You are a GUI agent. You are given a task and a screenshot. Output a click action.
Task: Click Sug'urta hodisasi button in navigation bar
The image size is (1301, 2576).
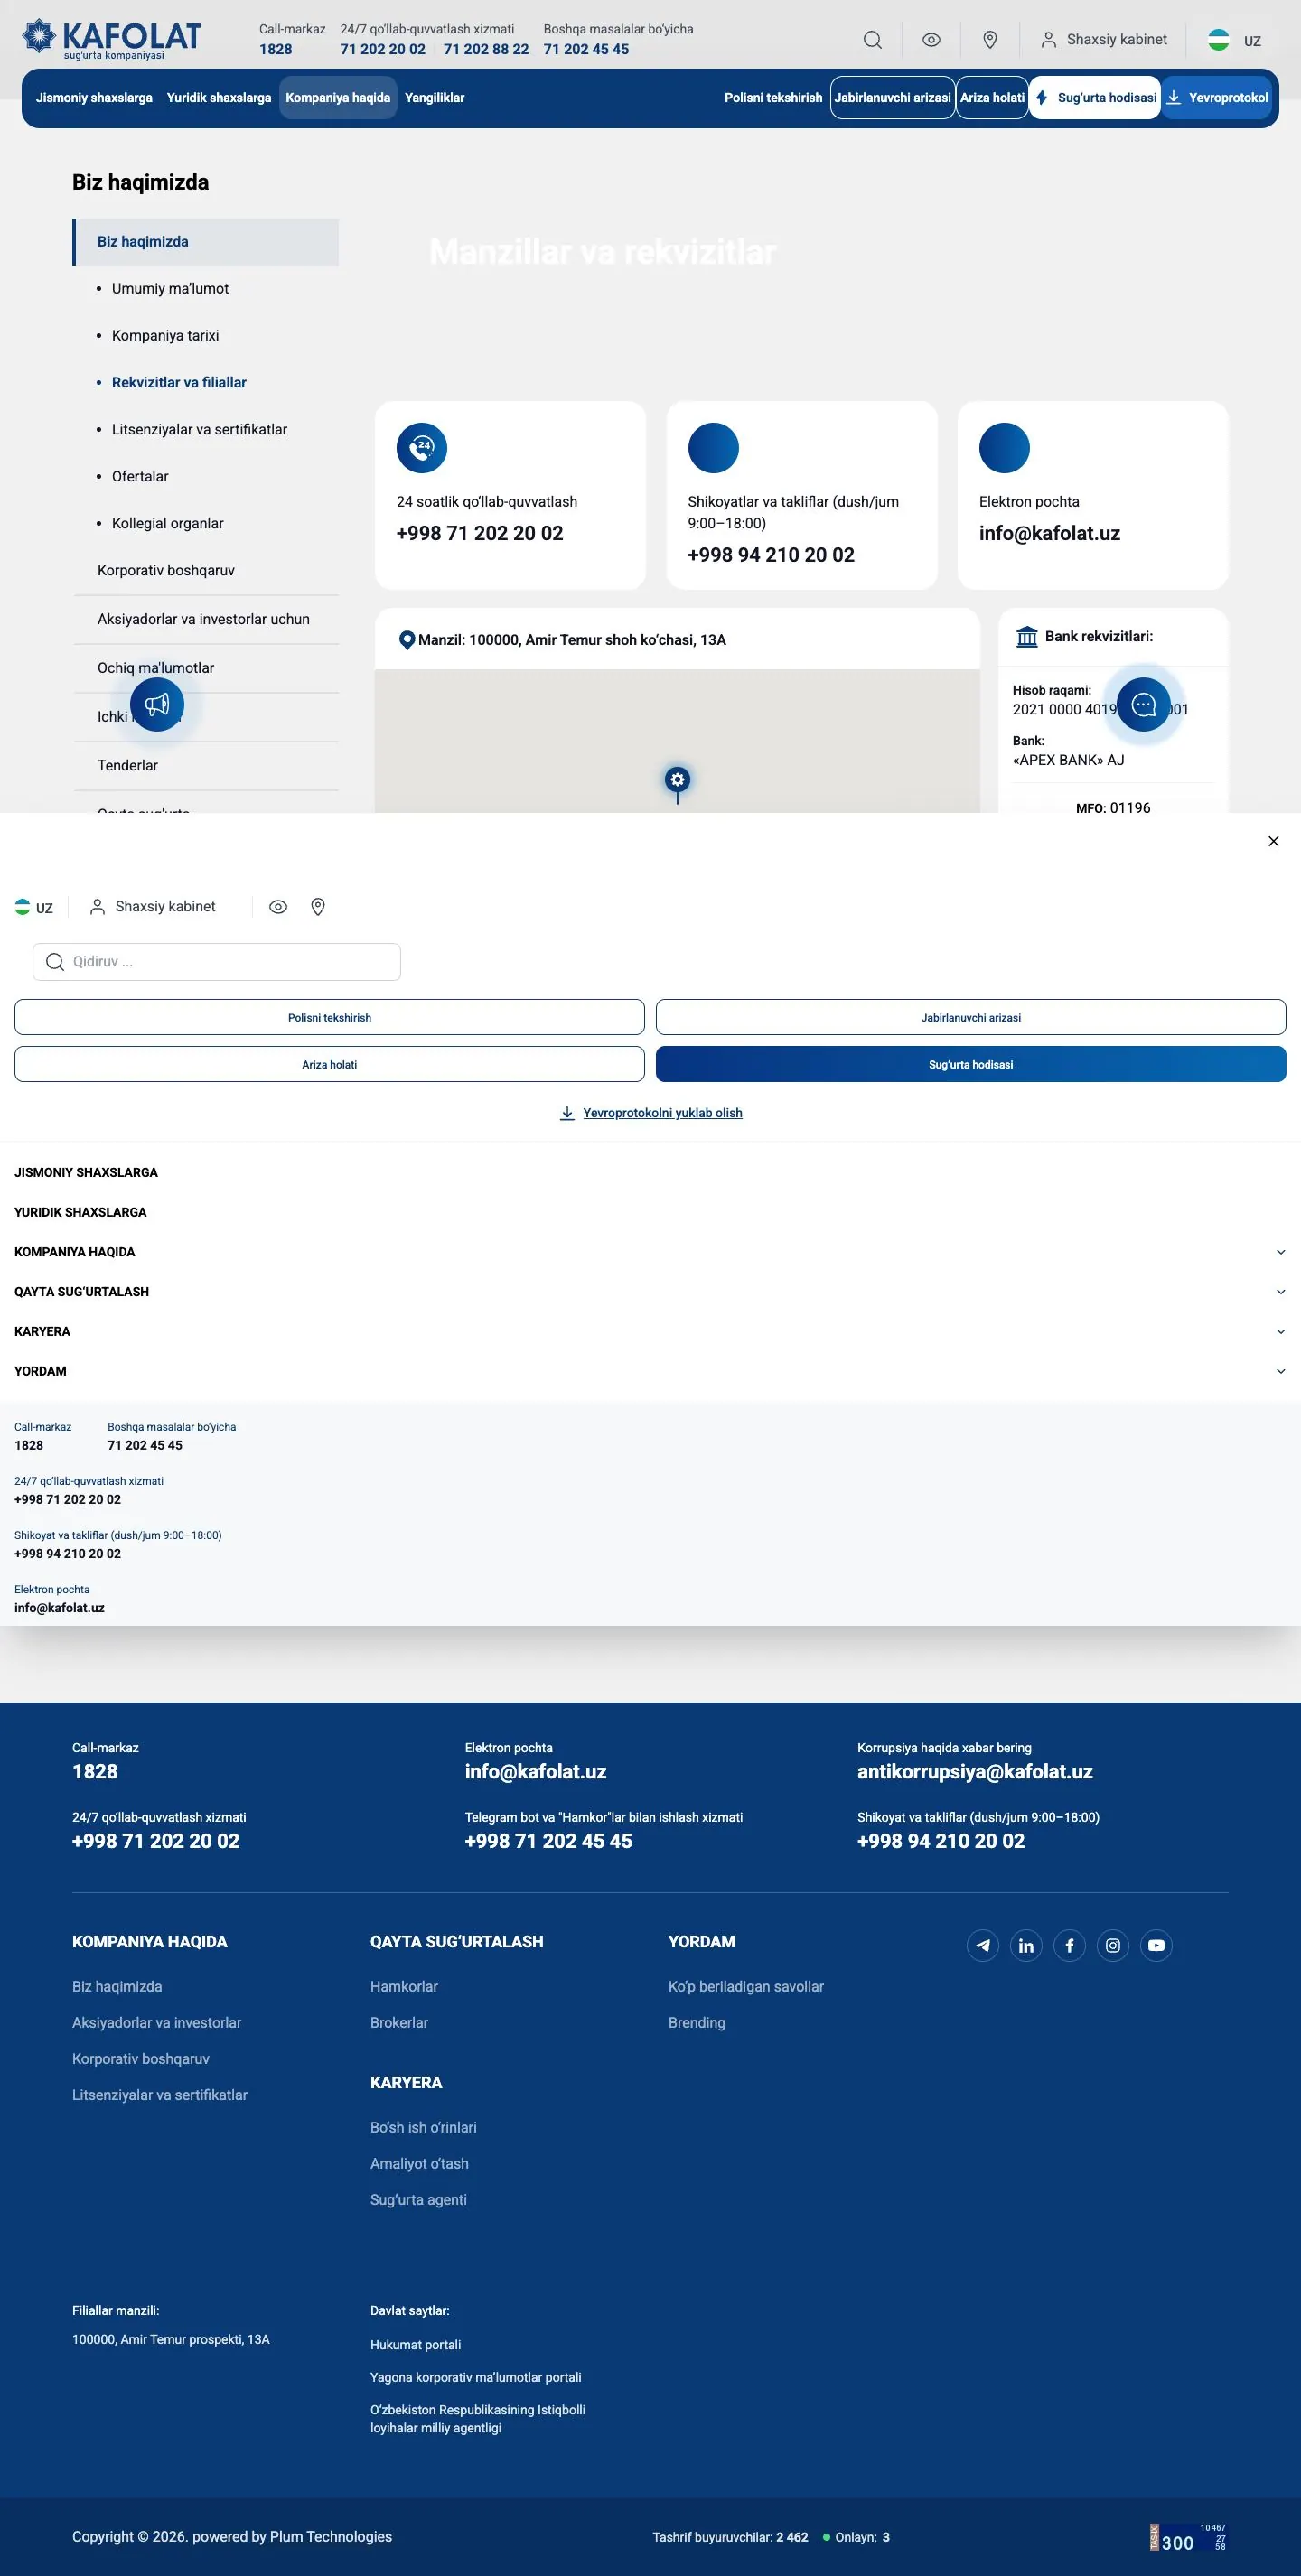(x=1095, y=98)
